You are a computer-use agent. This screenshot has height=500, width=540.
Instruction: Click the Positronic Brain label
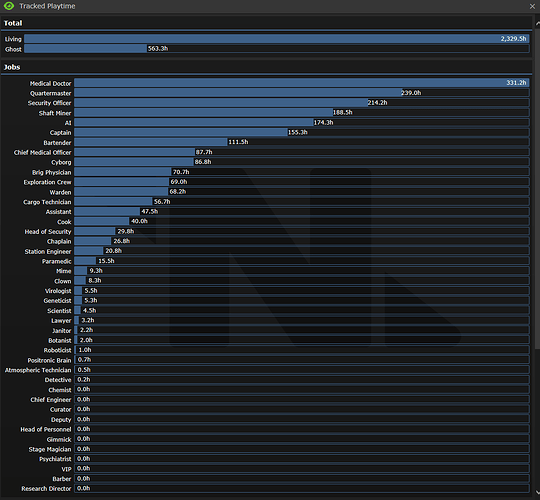tap(49, 360)
